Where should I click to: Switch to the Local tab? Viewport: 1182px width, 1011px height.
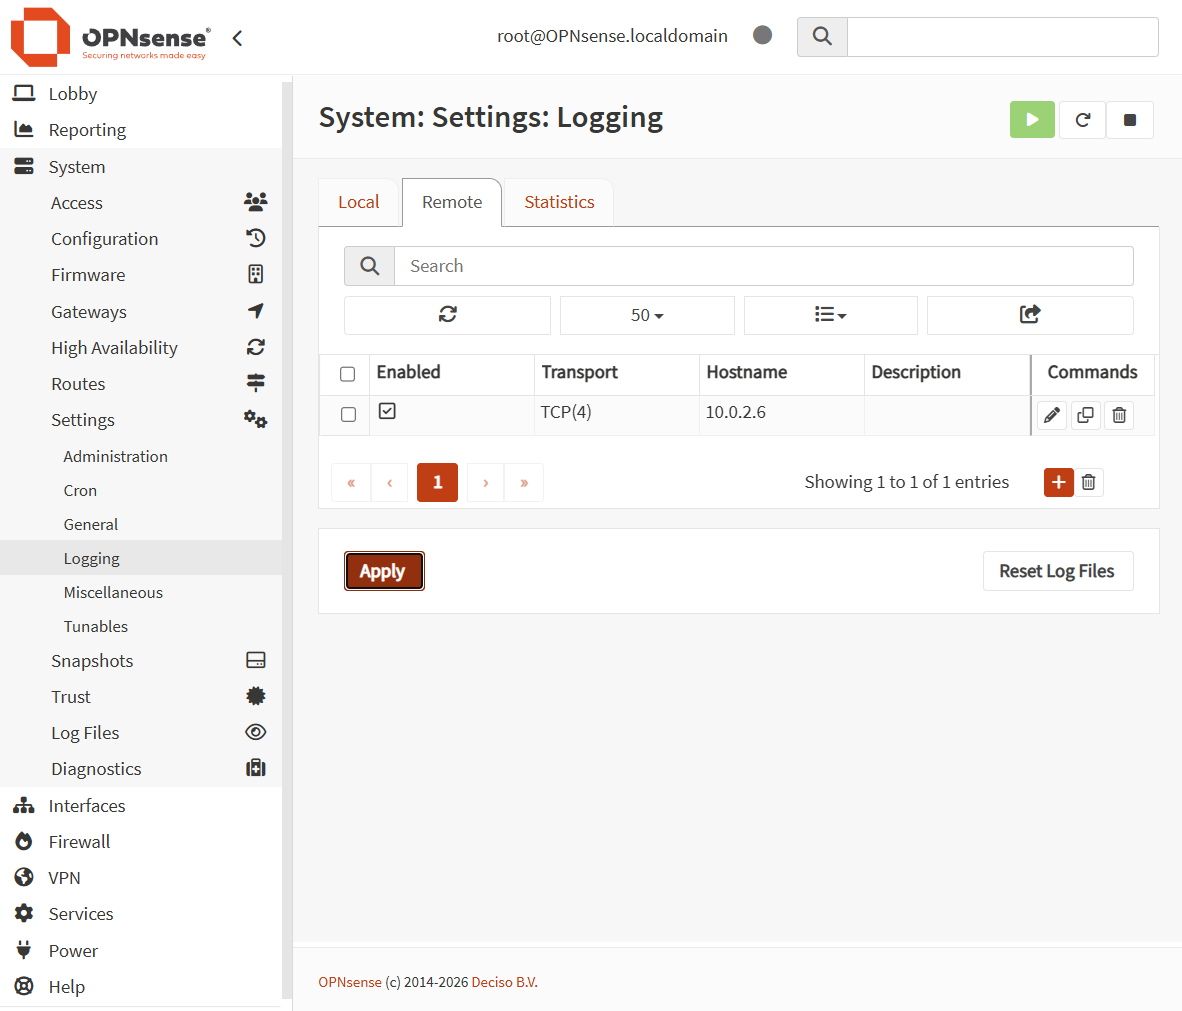pos(358,202)
